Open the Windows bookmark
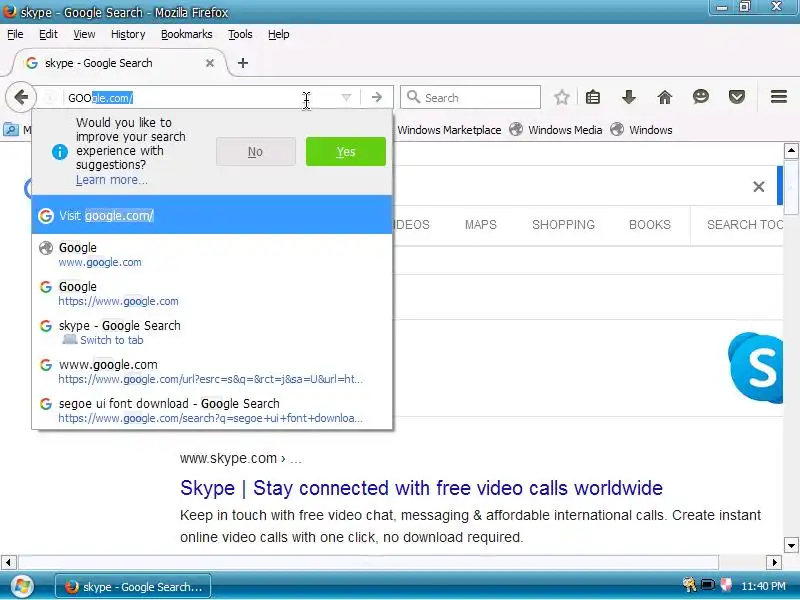The width and height of the screenshot is (800, 600). point(641,130)
